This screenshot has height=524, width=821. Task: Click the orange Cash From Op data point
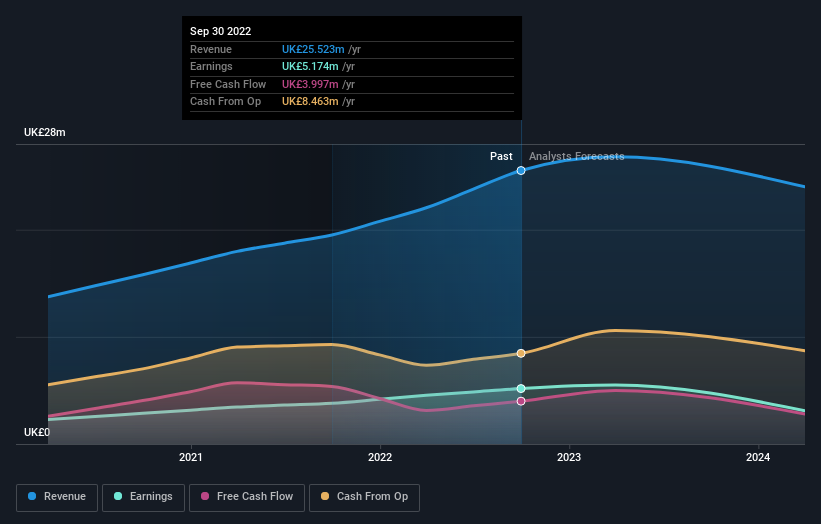(x=521, y=353)
